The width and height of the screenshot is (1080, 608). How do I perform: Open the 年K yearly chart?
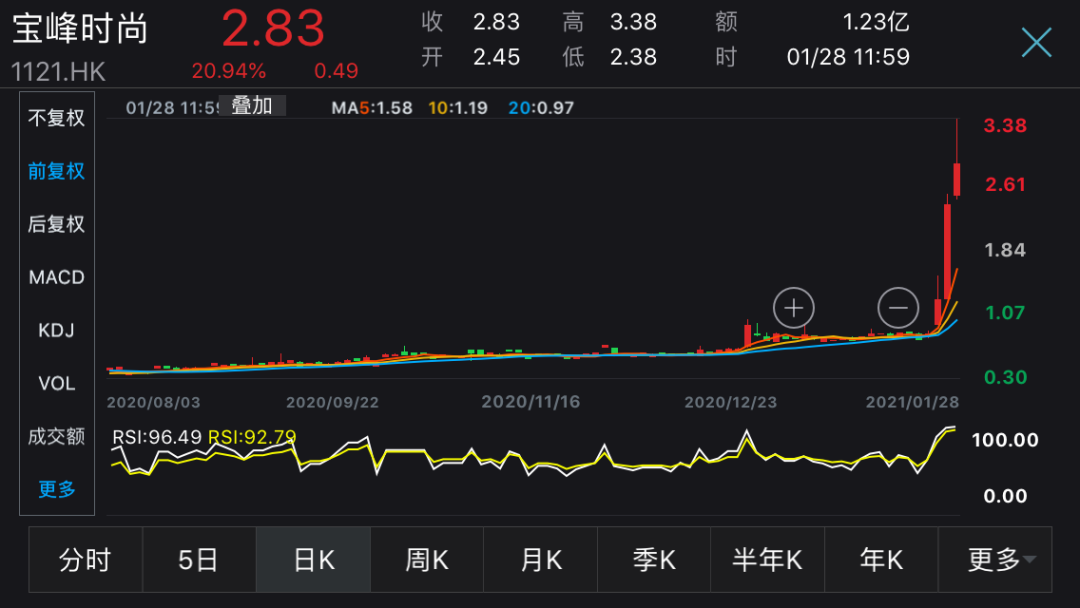(881, 560)
